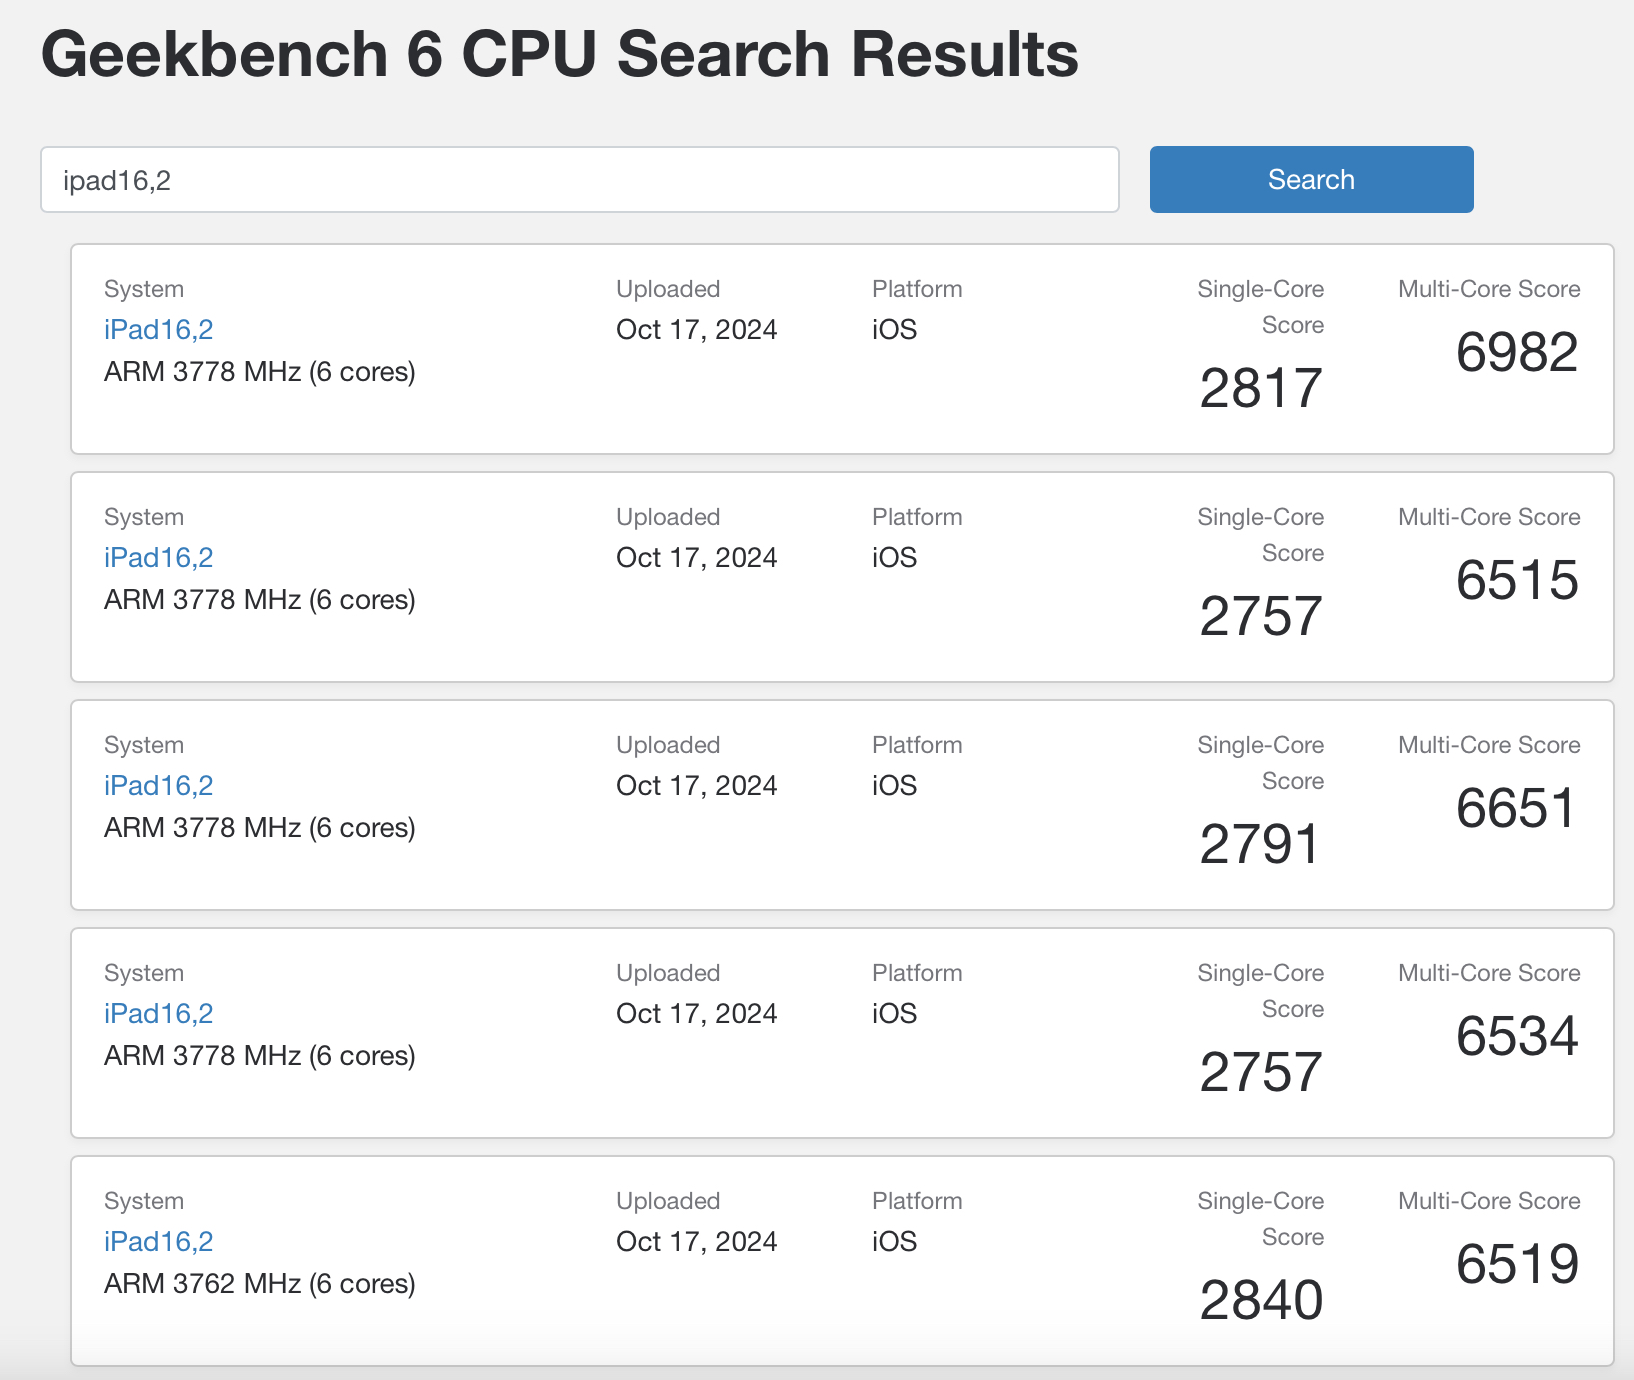Viewport: 1634px width, 1380px height.
Task: Open iPad16,2 link for the 6651 multi-core result
Action: (x=159, y=786)
